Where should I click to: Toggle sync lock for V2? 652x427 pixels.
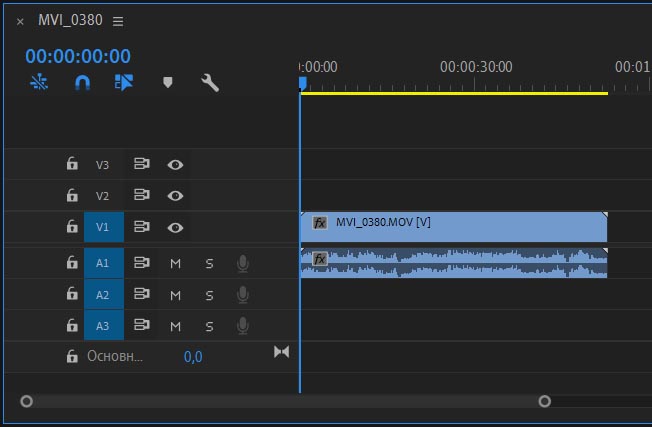141,195
